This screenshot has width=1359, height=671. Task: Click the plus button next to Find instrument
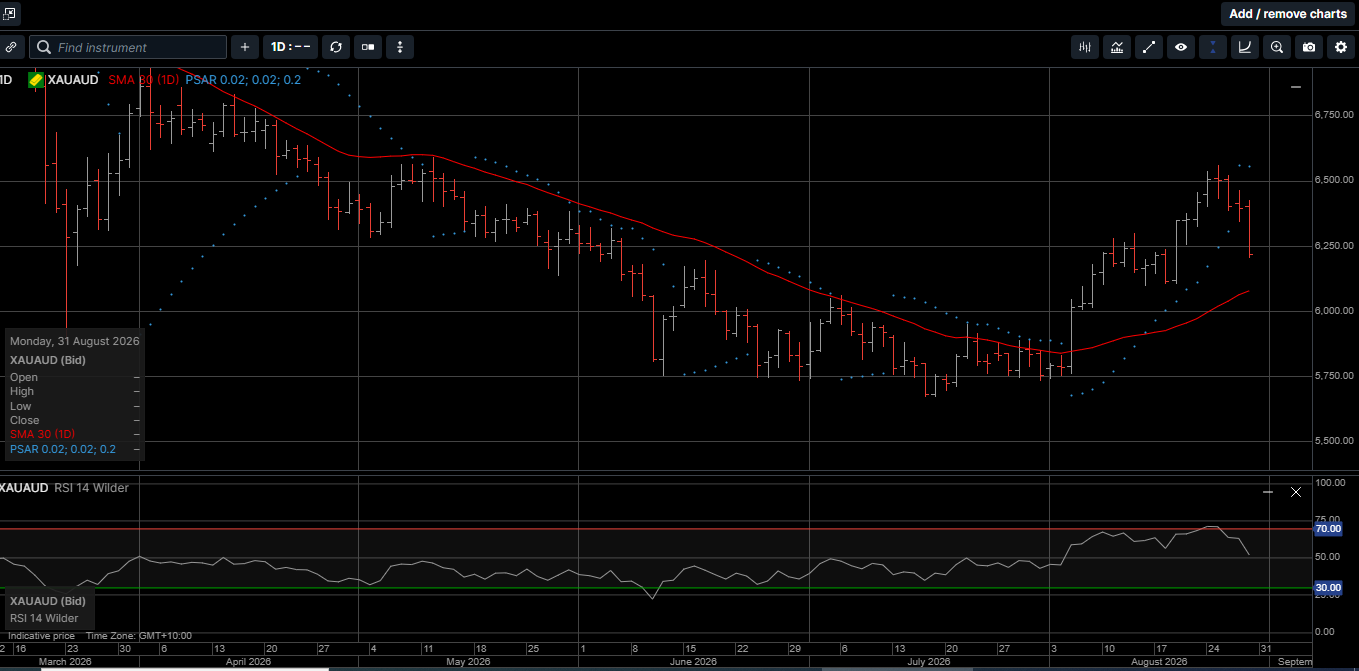pyautogui.click(x=245, y=47)
